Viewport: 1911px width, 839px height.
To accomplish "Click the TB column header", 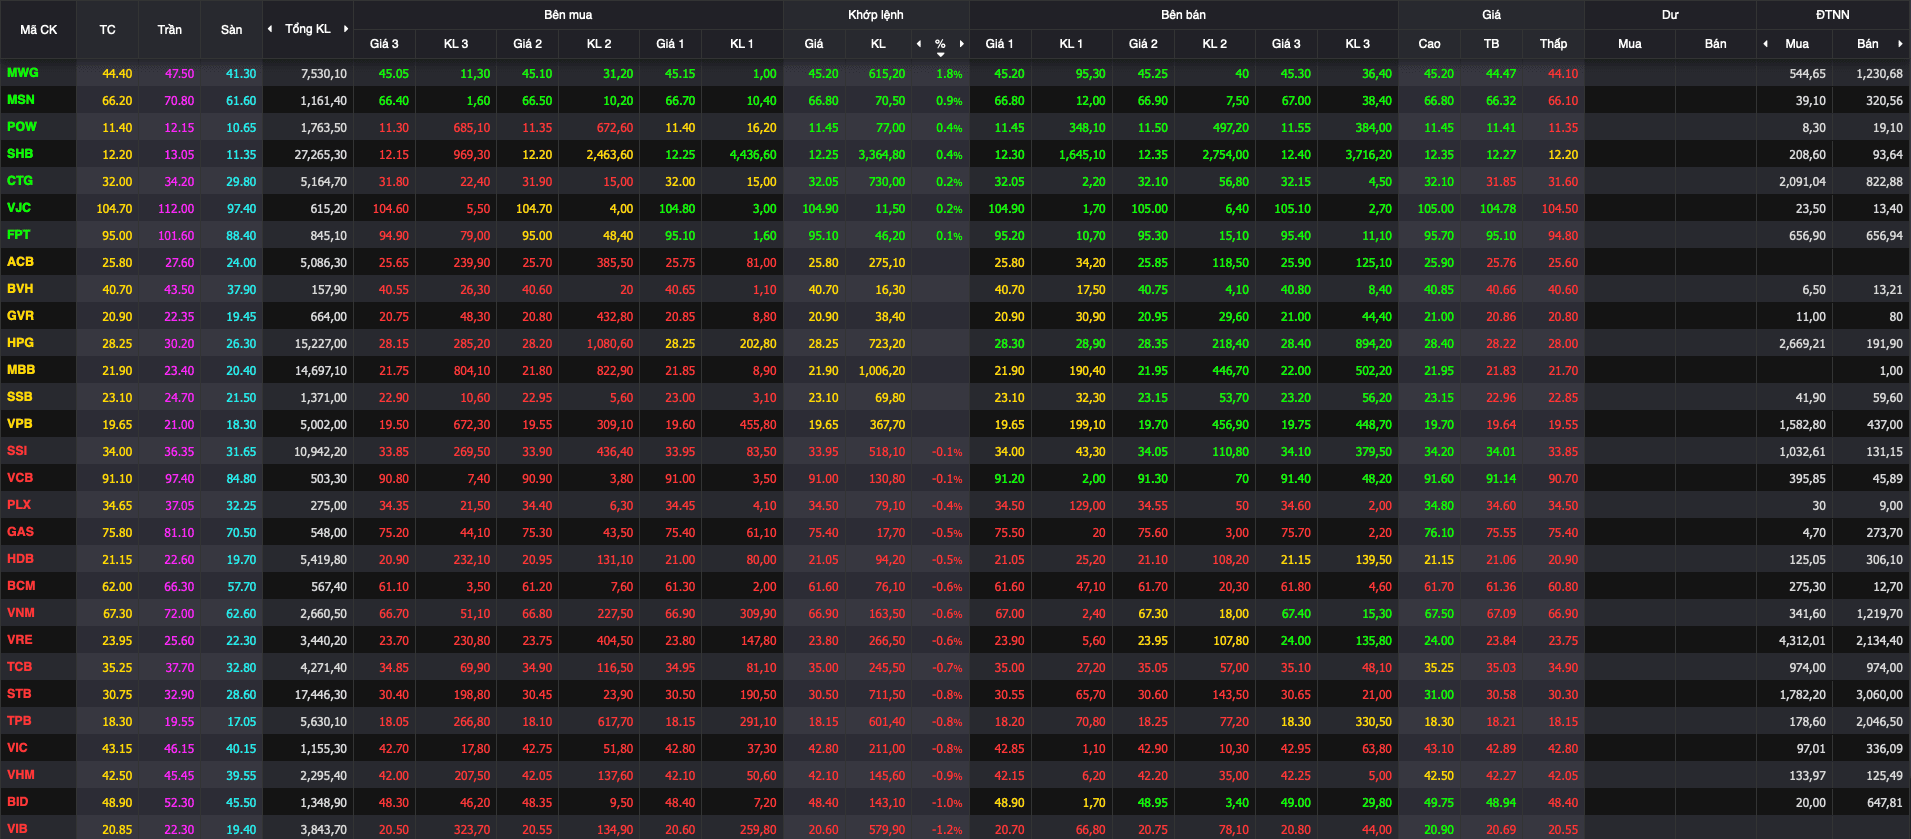I will [1491, 44].
